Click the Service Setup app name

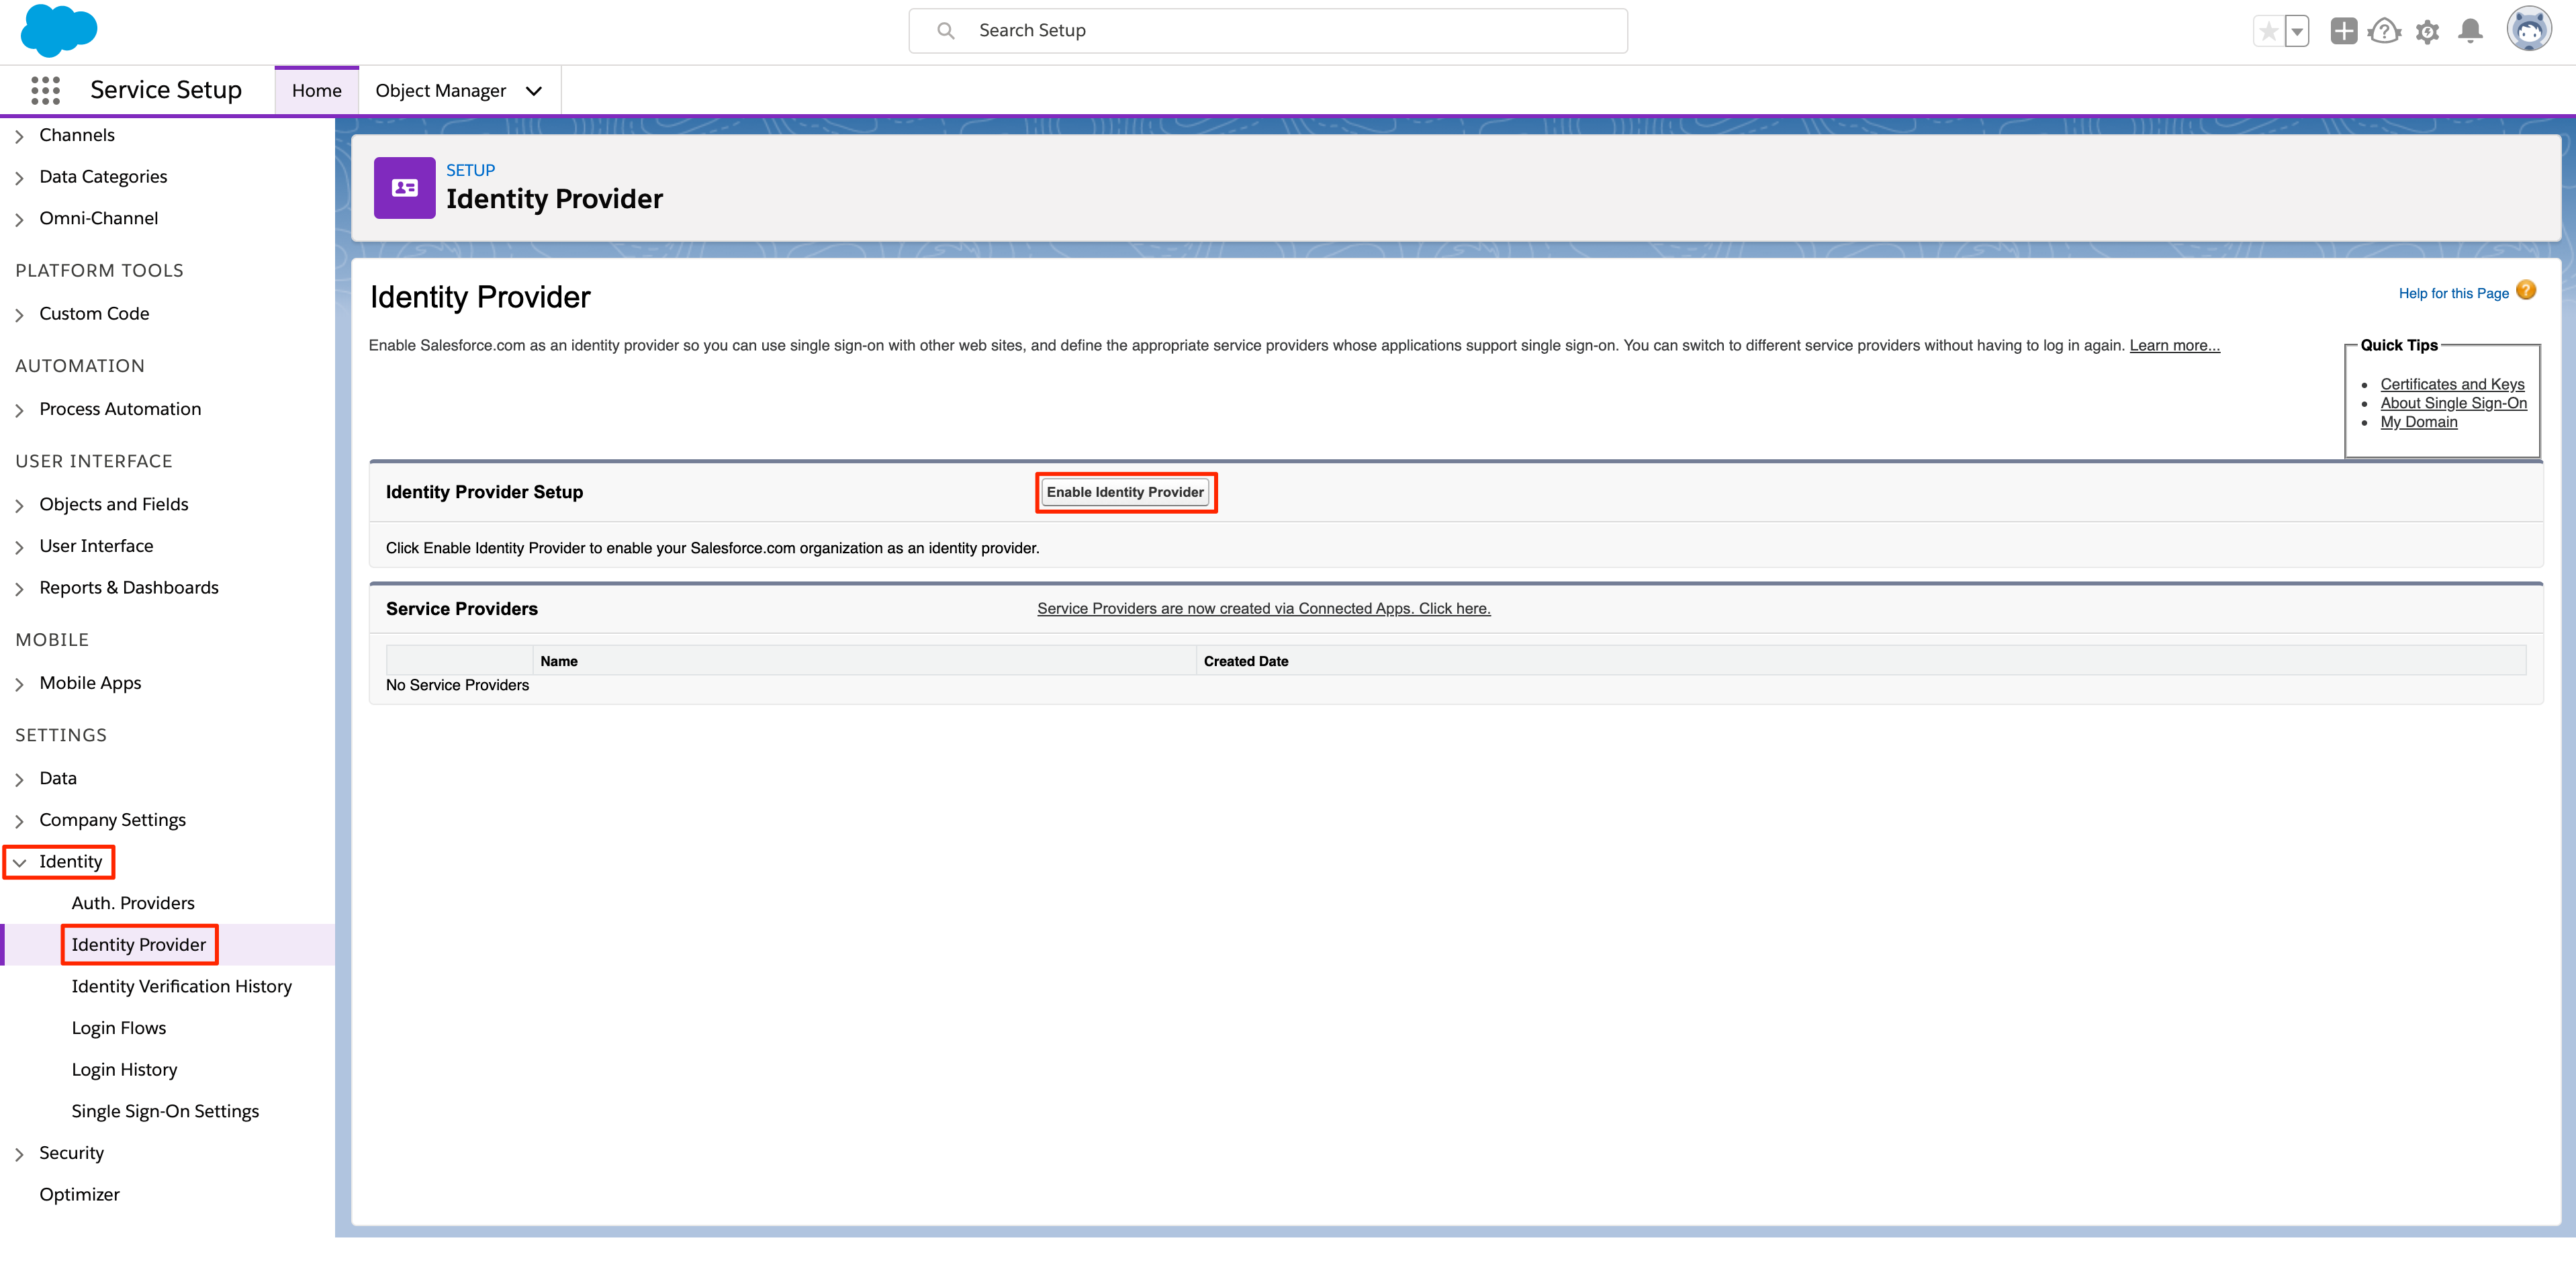point(166,90)
